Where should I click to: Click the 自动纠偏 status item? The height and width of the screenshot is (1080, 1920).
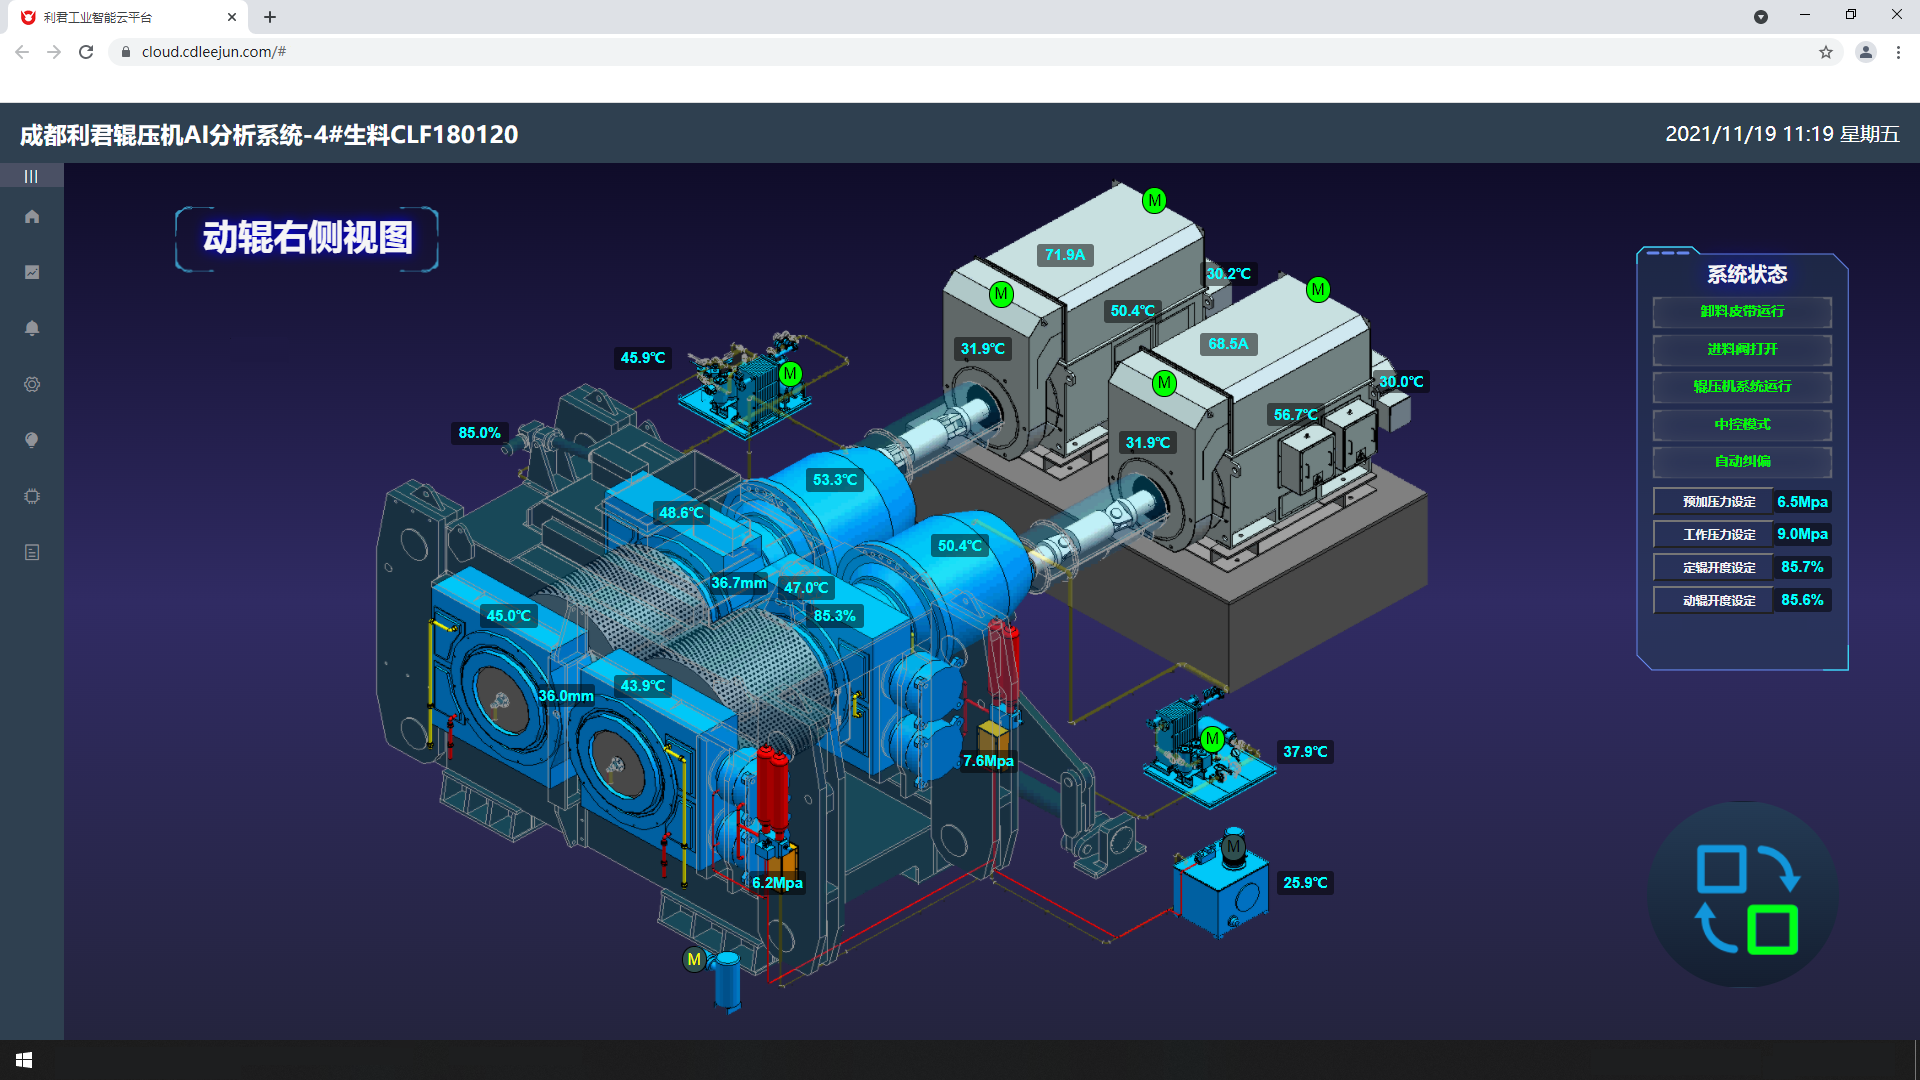click(x=1742, y=461)
